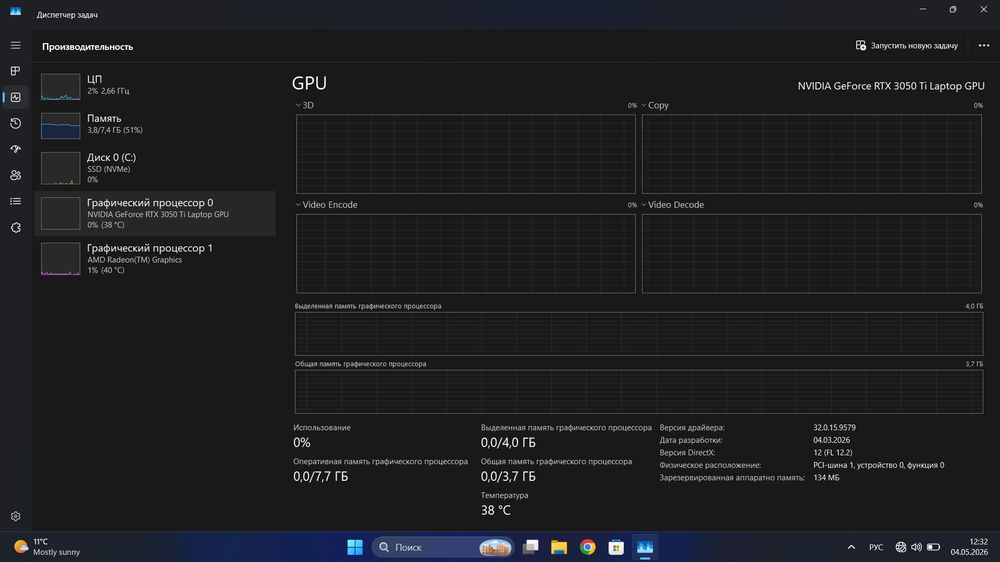Click the Video Decode graph area
Viewport: 1000px width, 562px height.
coord(811,253)
